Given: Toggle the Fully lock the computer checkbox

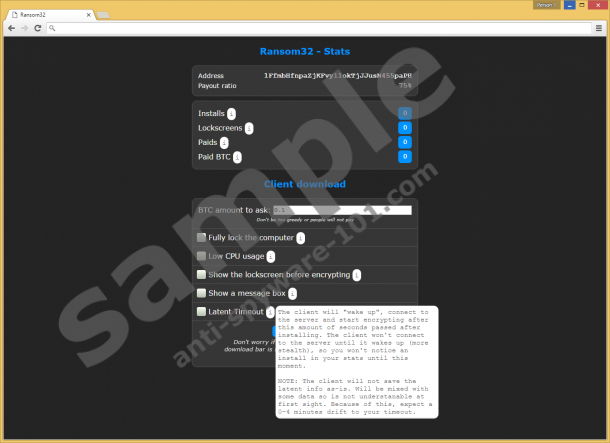Looking at the screenshot, I should pyautogui.click(x=202, y=238).
